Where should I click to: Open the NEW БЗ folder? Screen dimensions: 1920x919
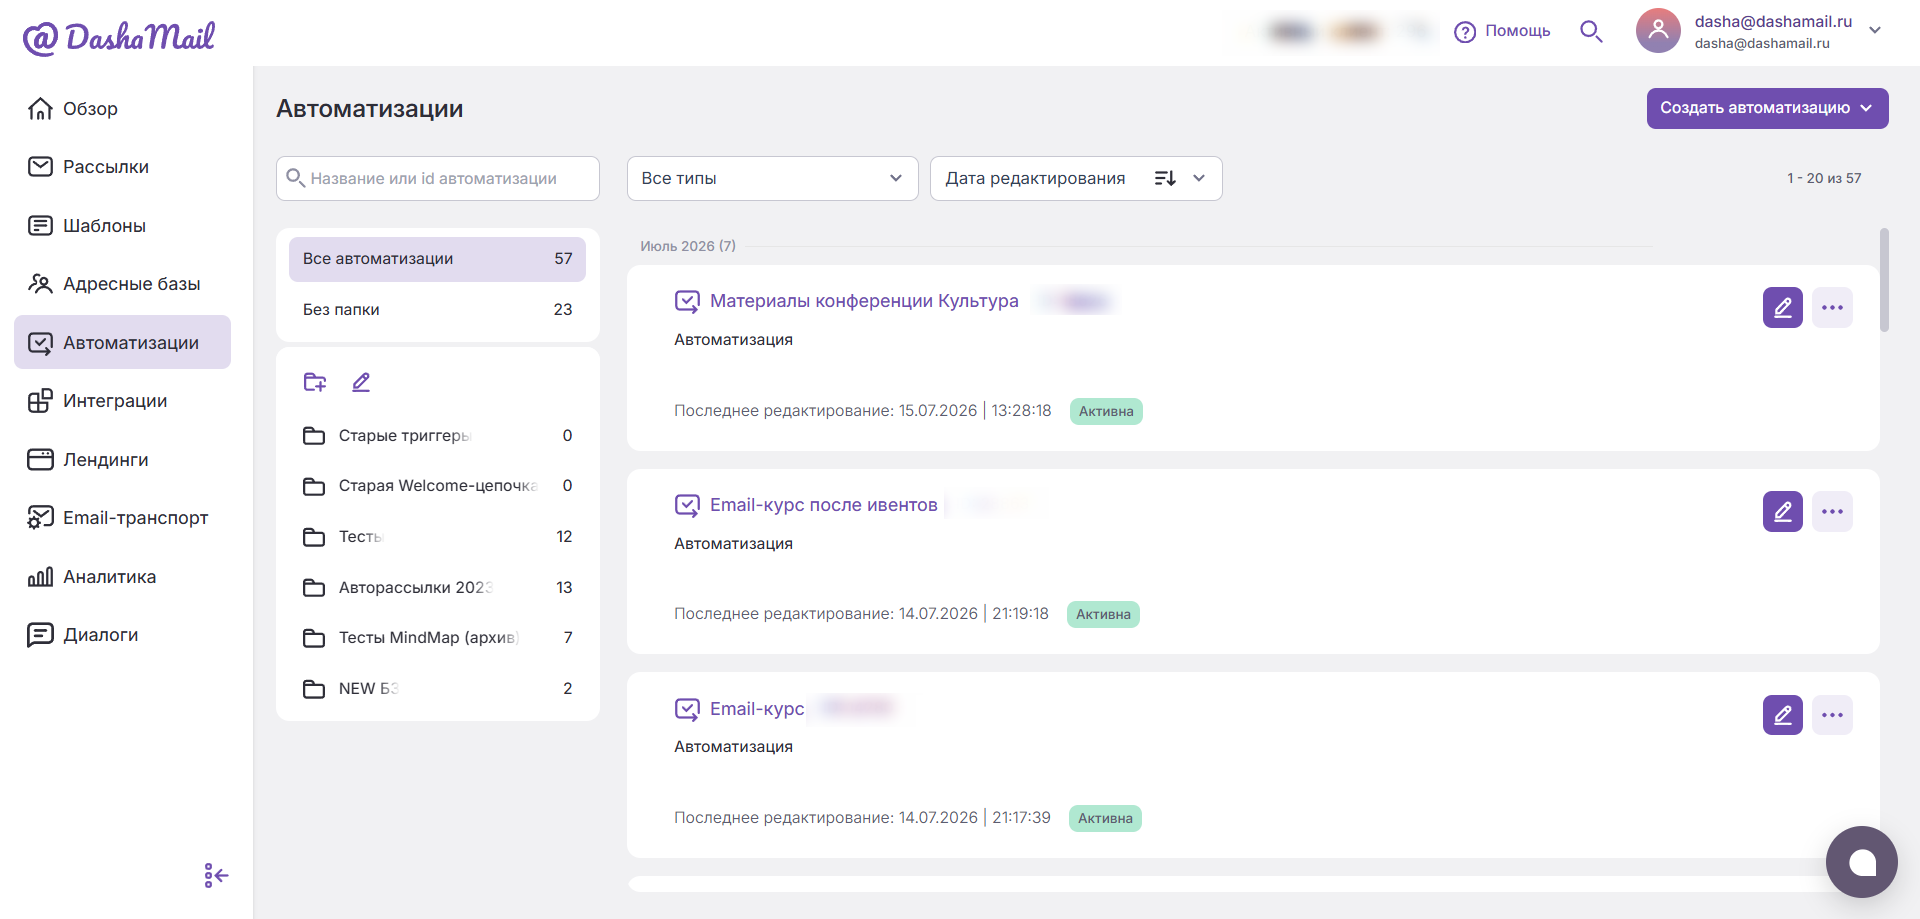pyautogui.click(x=437, y=689)
